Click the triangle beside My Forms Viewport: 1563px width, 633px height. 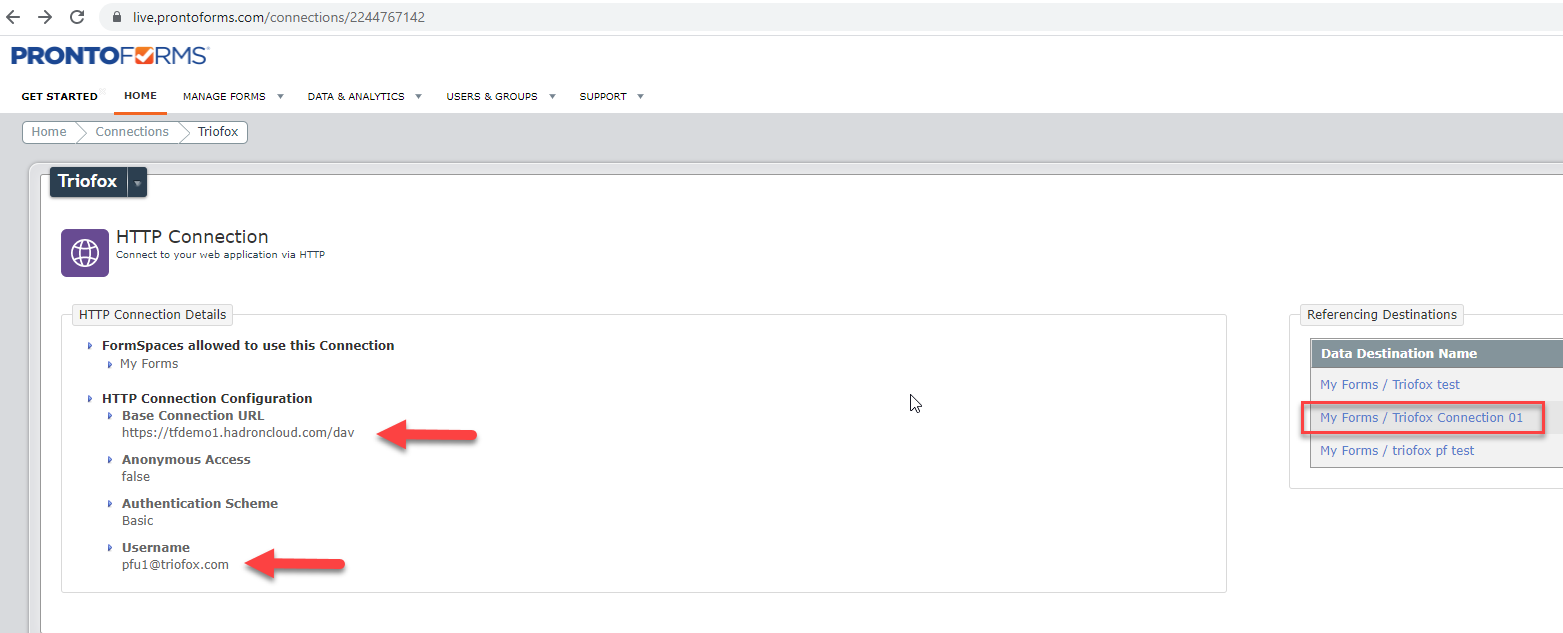[x=110, y=364]
